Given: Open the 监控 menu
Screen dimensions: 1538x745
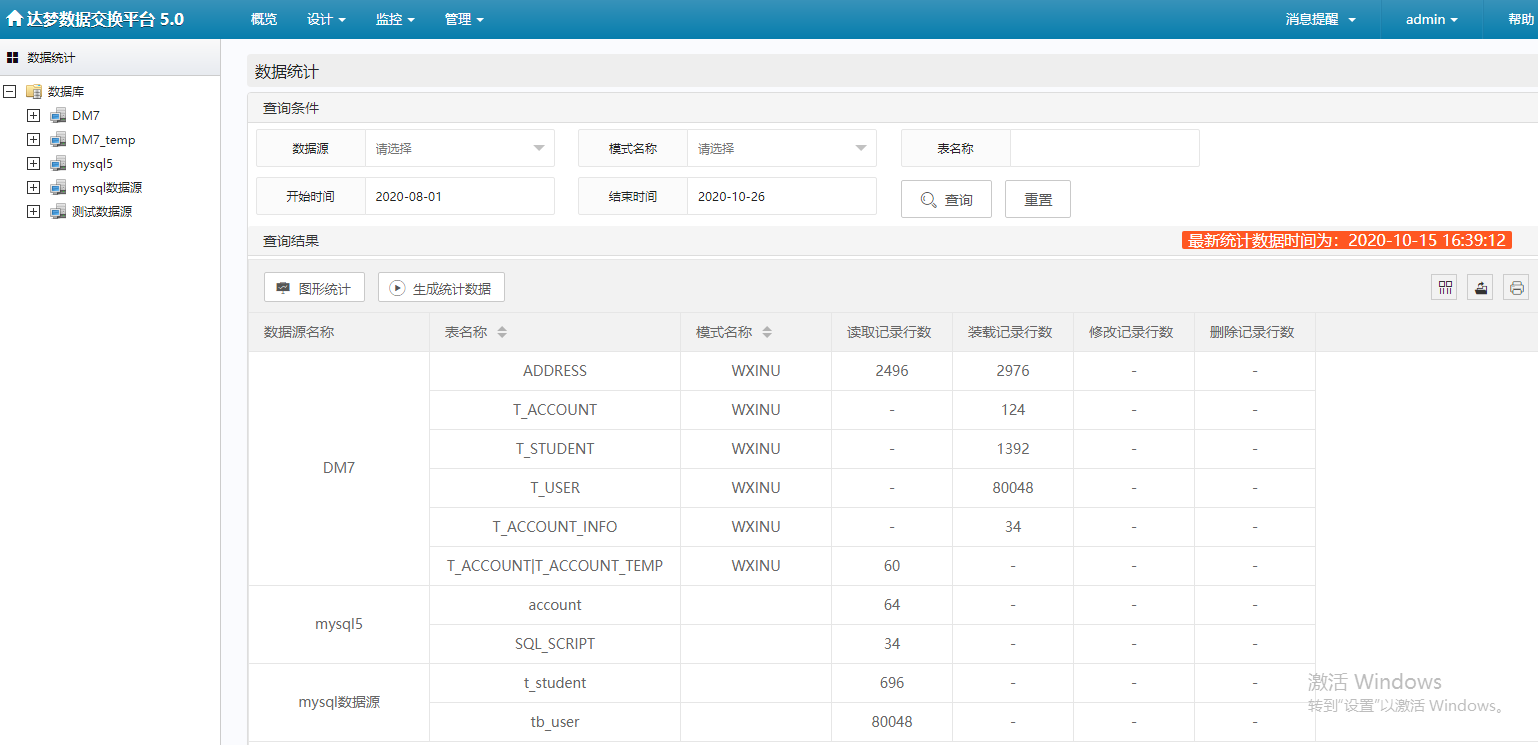Looking at the screenshot, I should tap(395, 19).
